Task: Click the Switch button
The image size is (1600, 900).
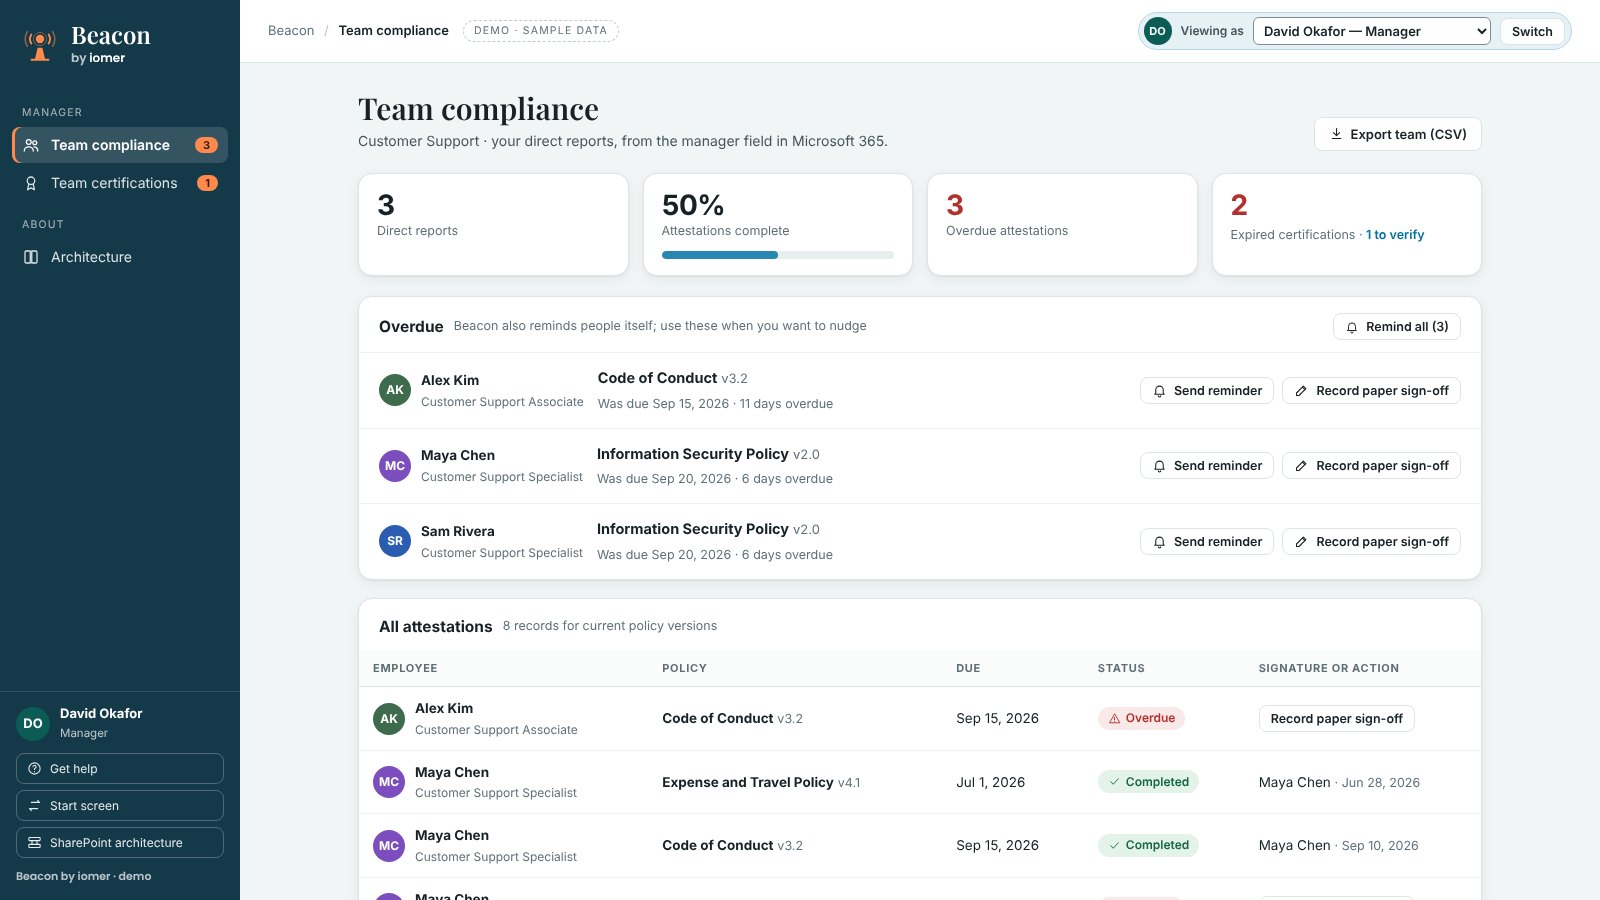Action: point(1532,31)
